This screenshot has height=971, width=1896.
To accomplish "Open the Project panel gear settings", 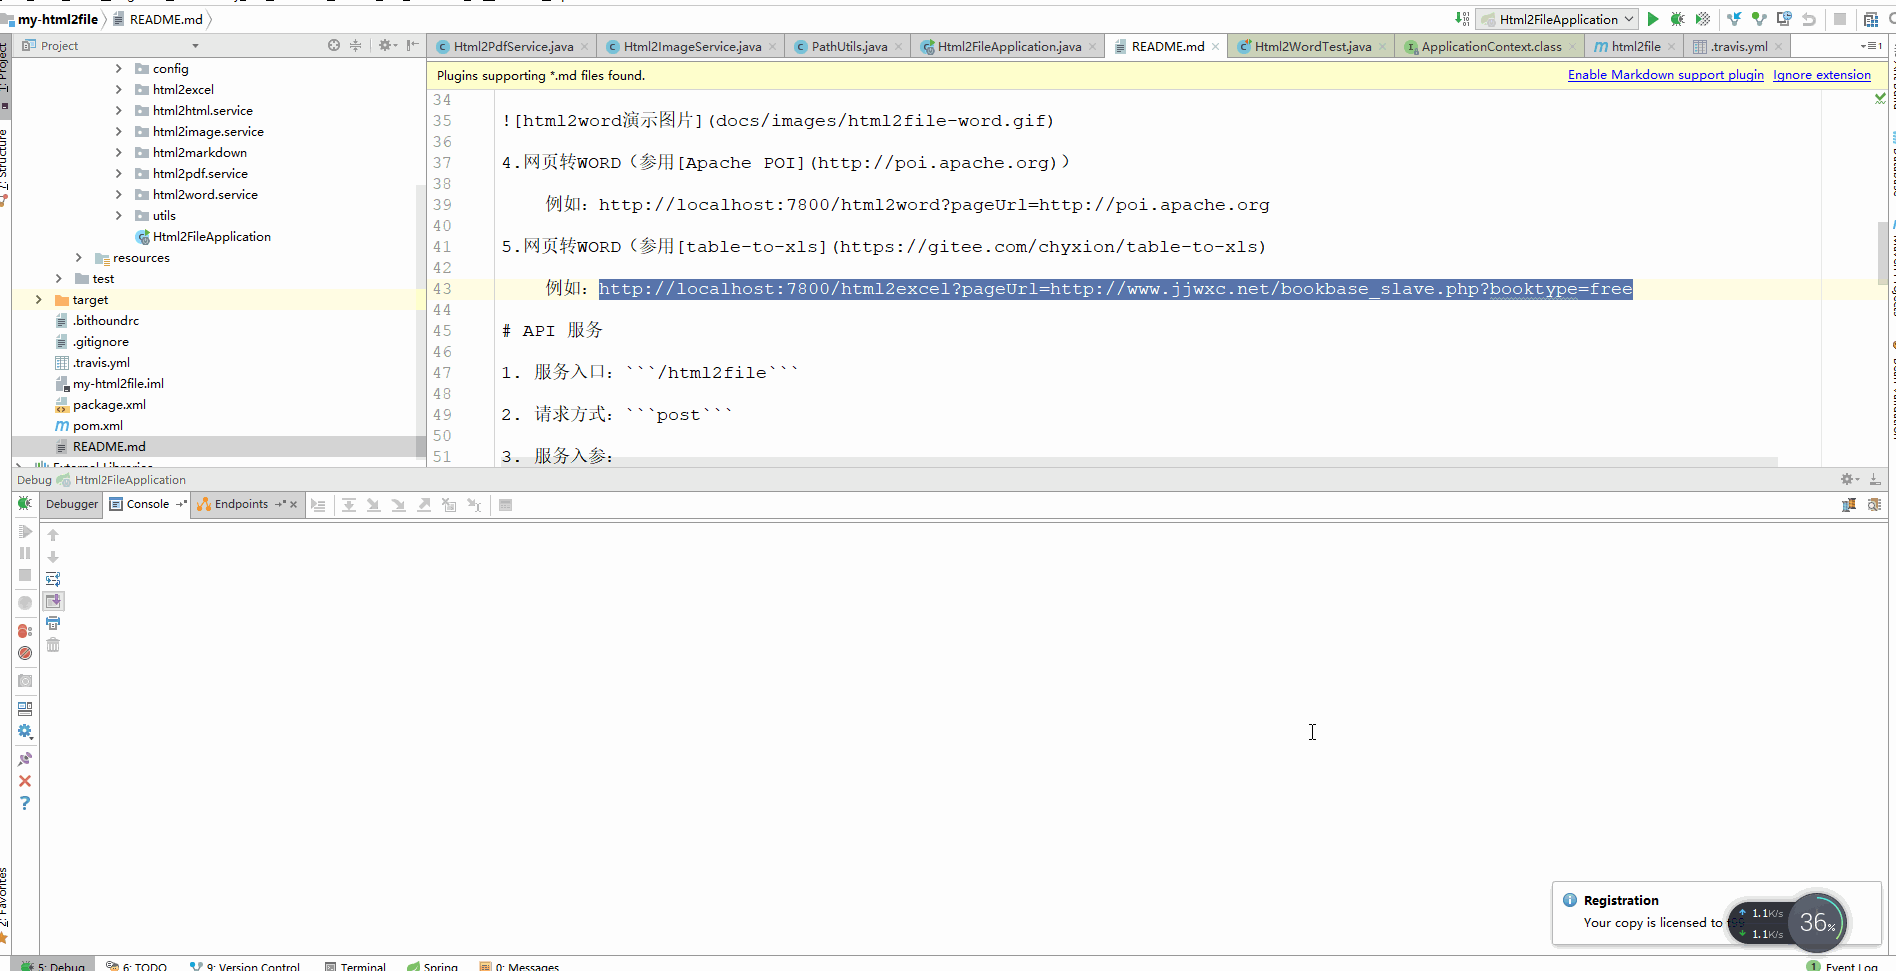I will tap(387, 45).
